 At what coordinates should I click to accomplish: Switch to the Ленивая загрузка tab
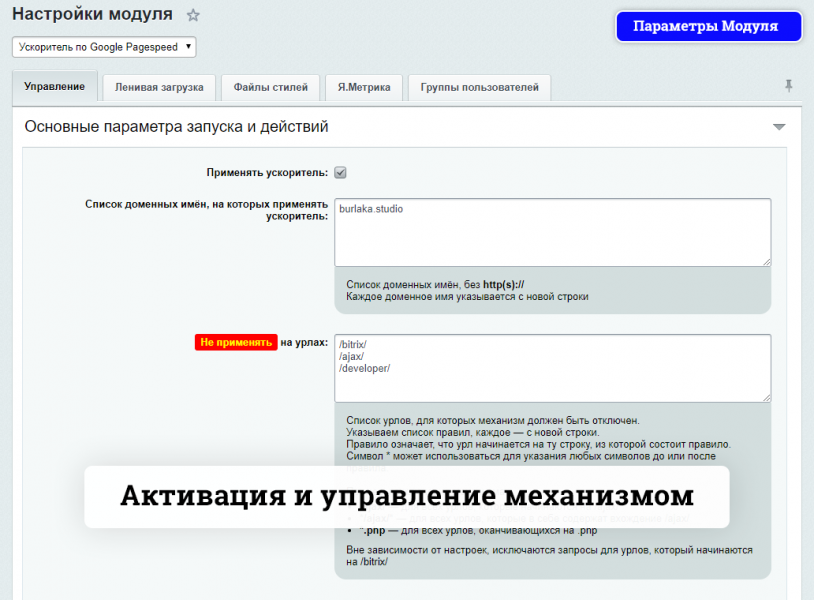coord(159,87)
